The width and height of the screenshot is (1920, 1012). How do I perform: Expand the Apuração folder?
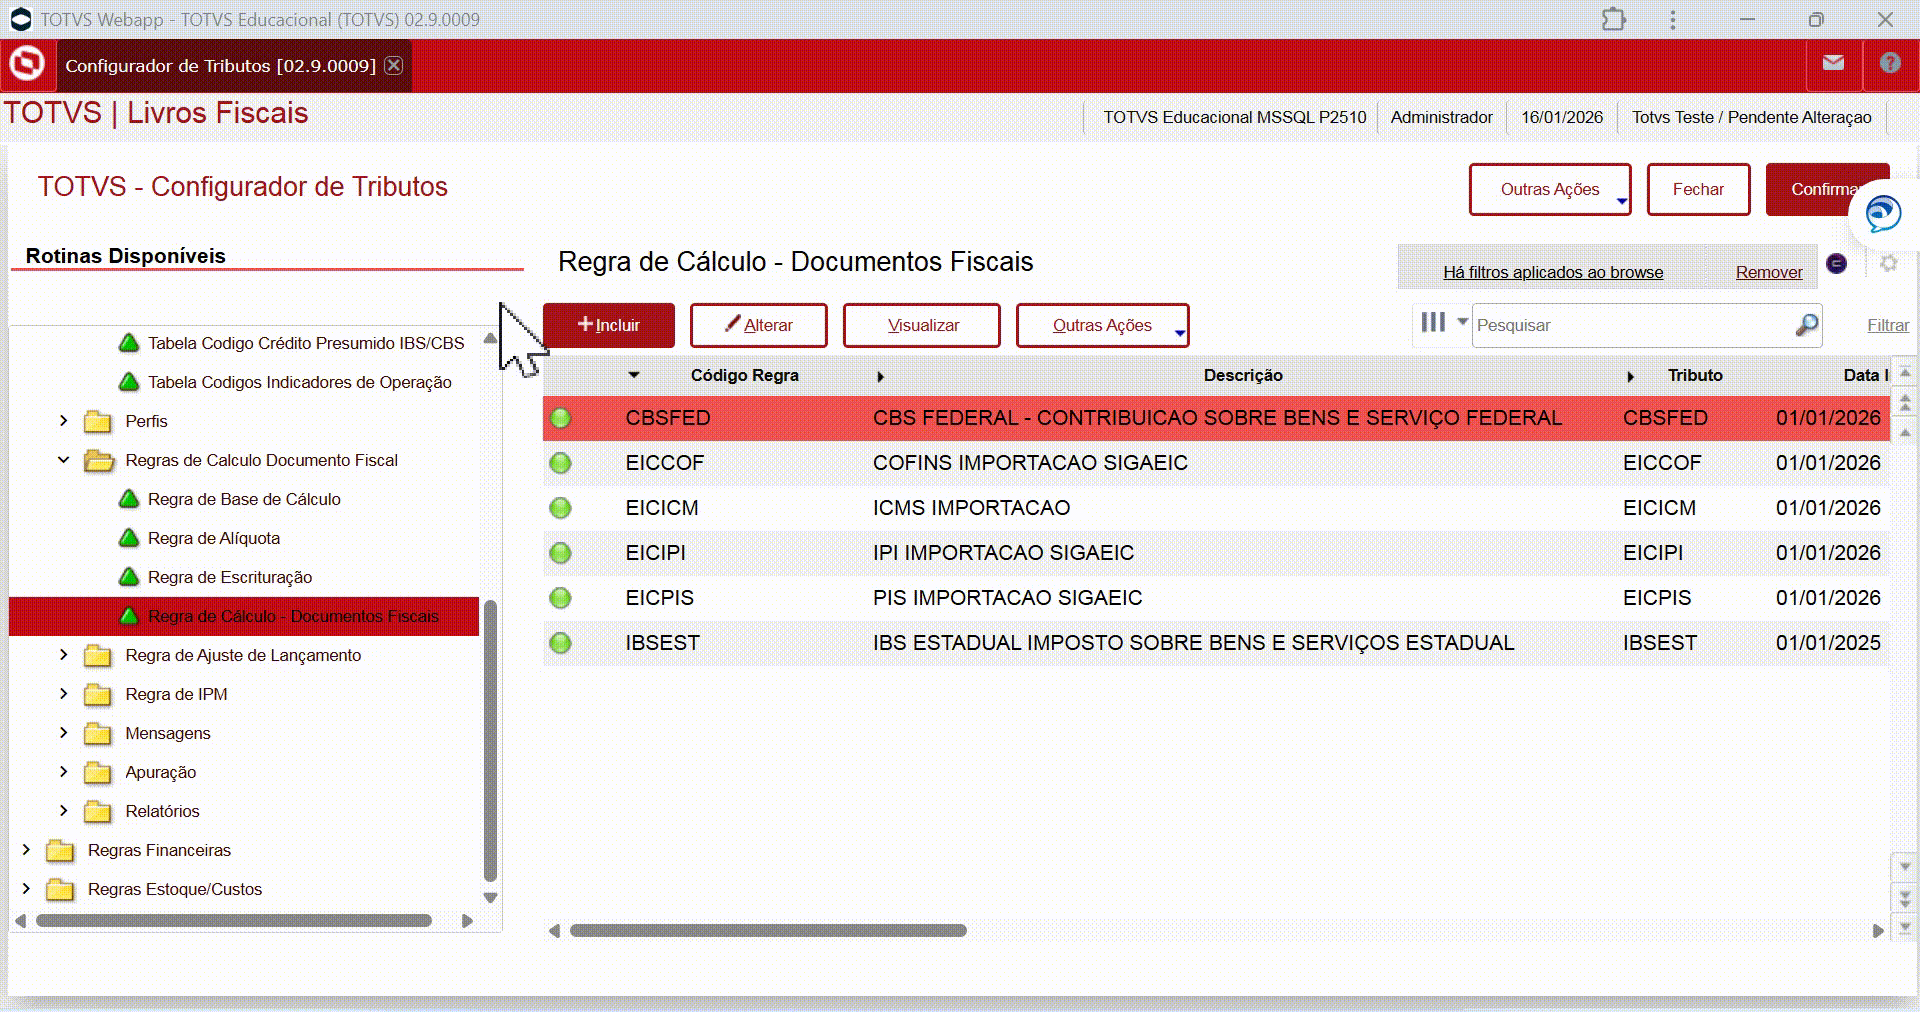[64, 772]
